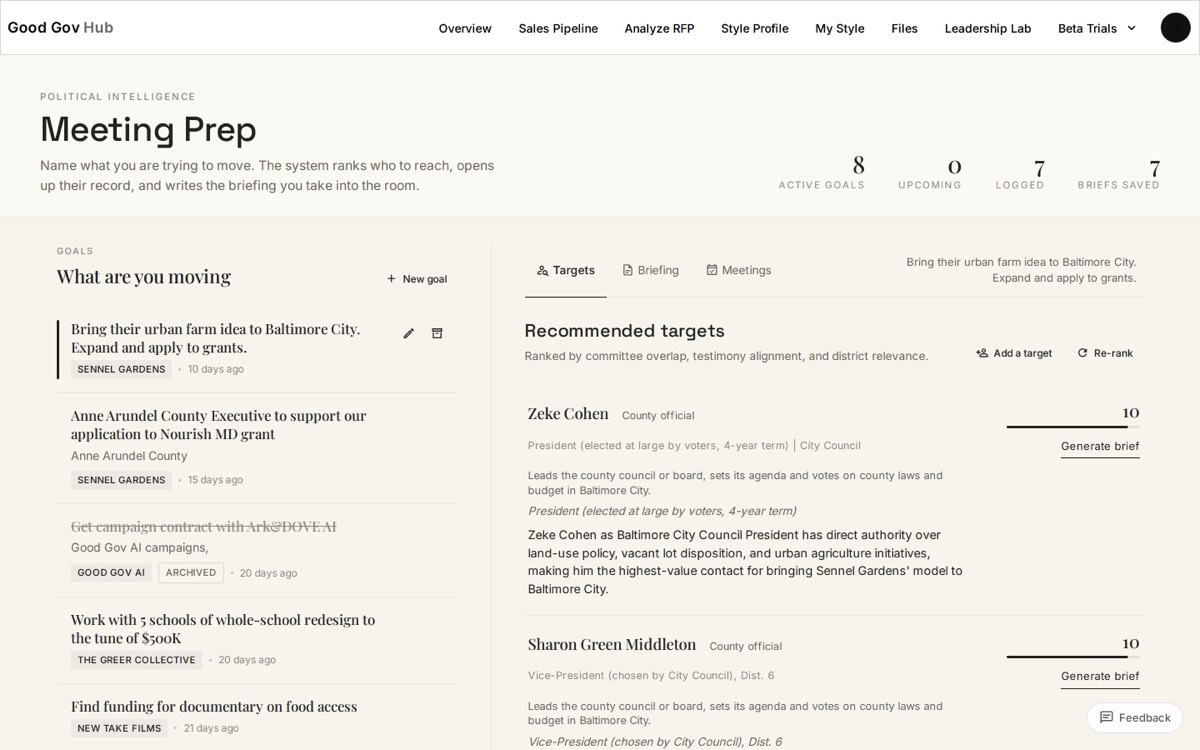
Task: Expand the Beta Trials dropdown
Action: coord(1097,28)
